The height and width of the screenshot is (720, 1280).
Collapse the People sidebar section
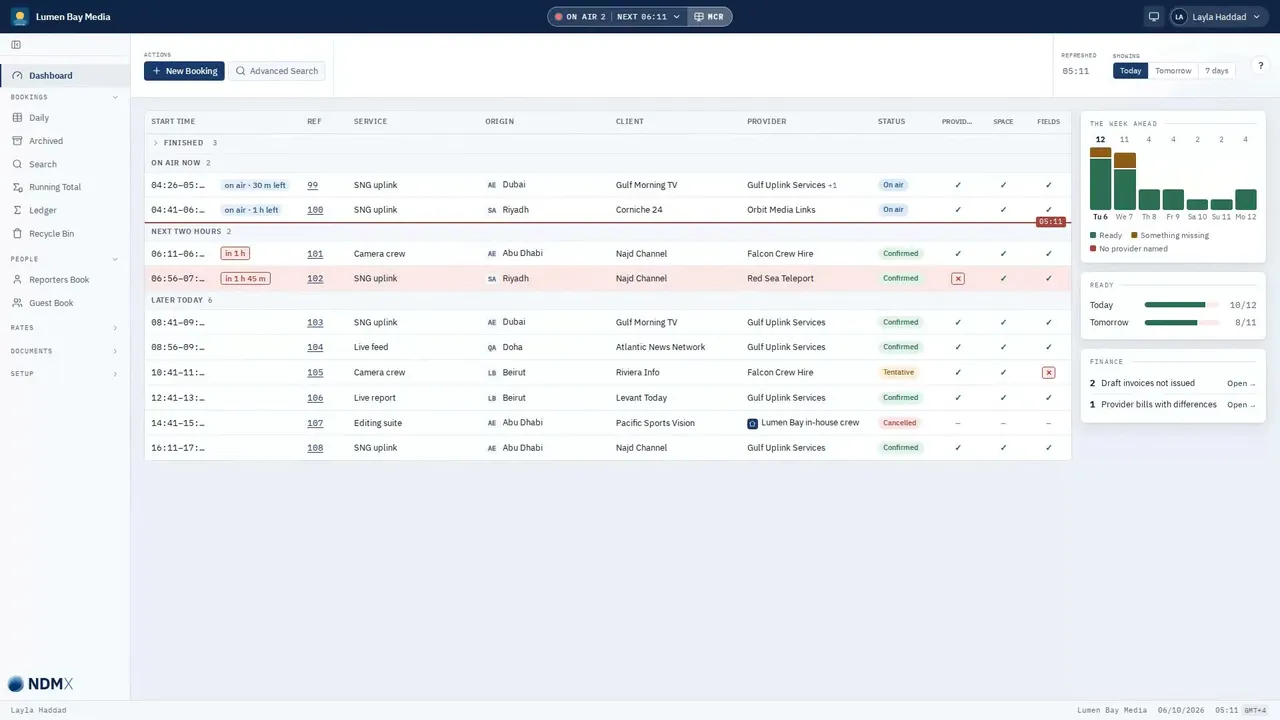pyautogui.click(x=115, y=259)
